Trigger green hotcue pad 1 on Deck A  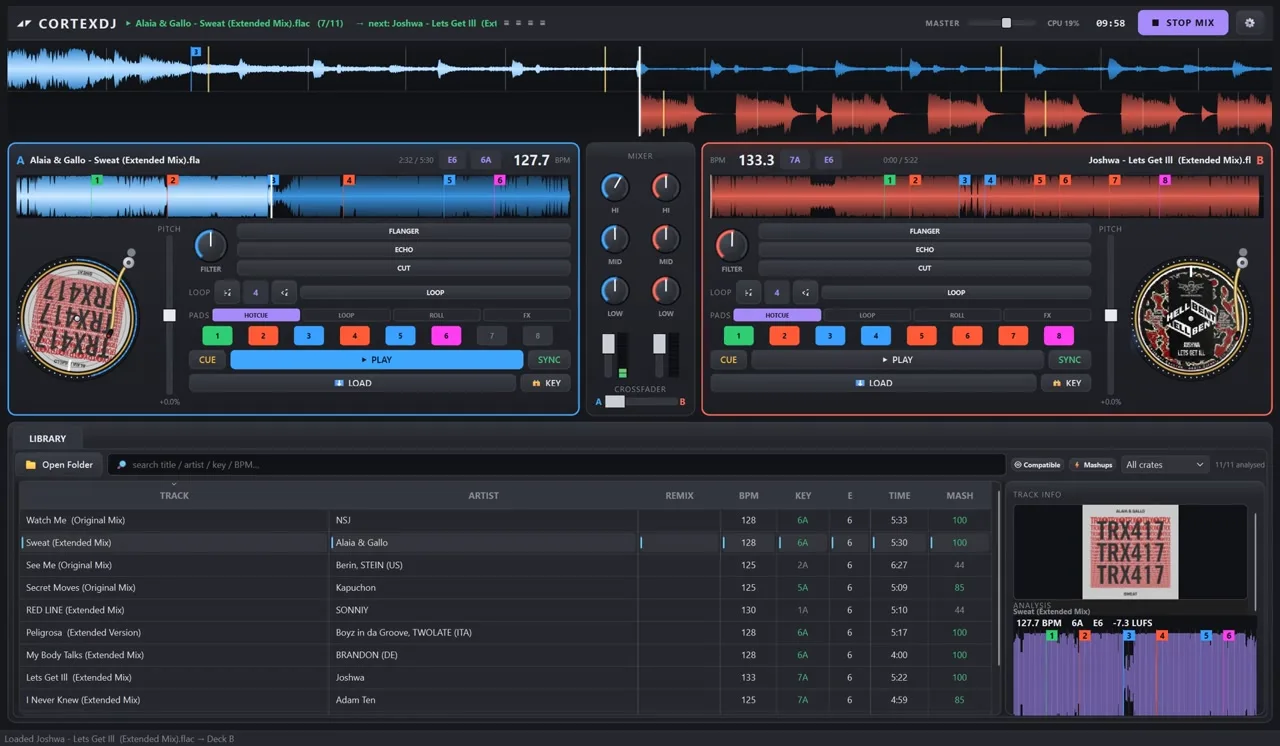tap(217, 336)
